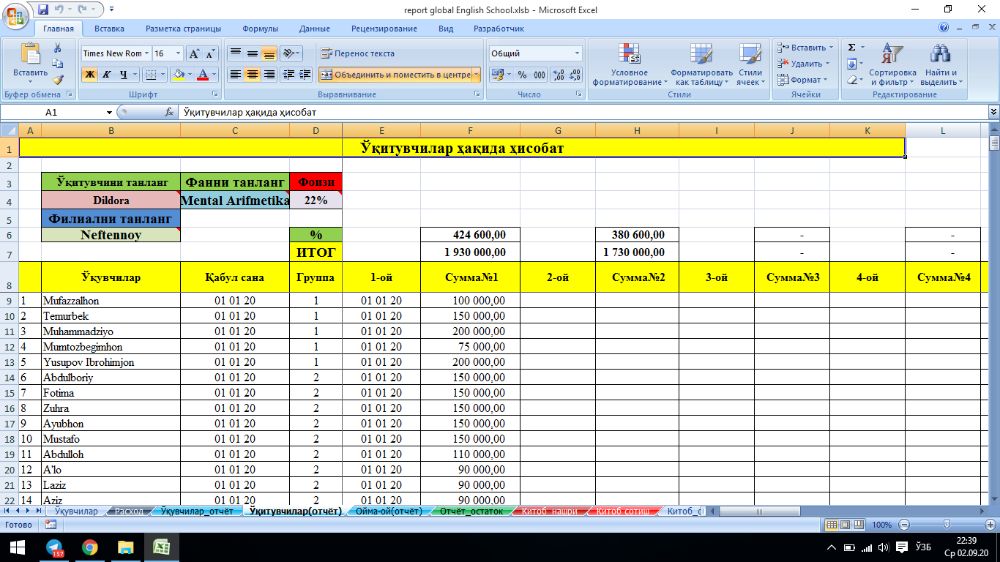The height and width of the screenshot is (562, 1000).
Task: Click Удалить cells button
Action: [x=804, y=64]
